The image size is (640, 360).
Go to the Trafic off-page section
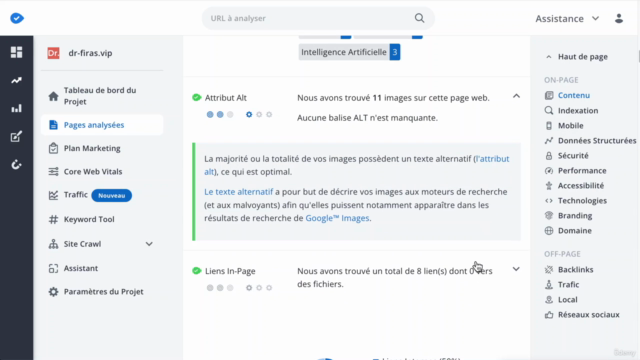point(569,284)
